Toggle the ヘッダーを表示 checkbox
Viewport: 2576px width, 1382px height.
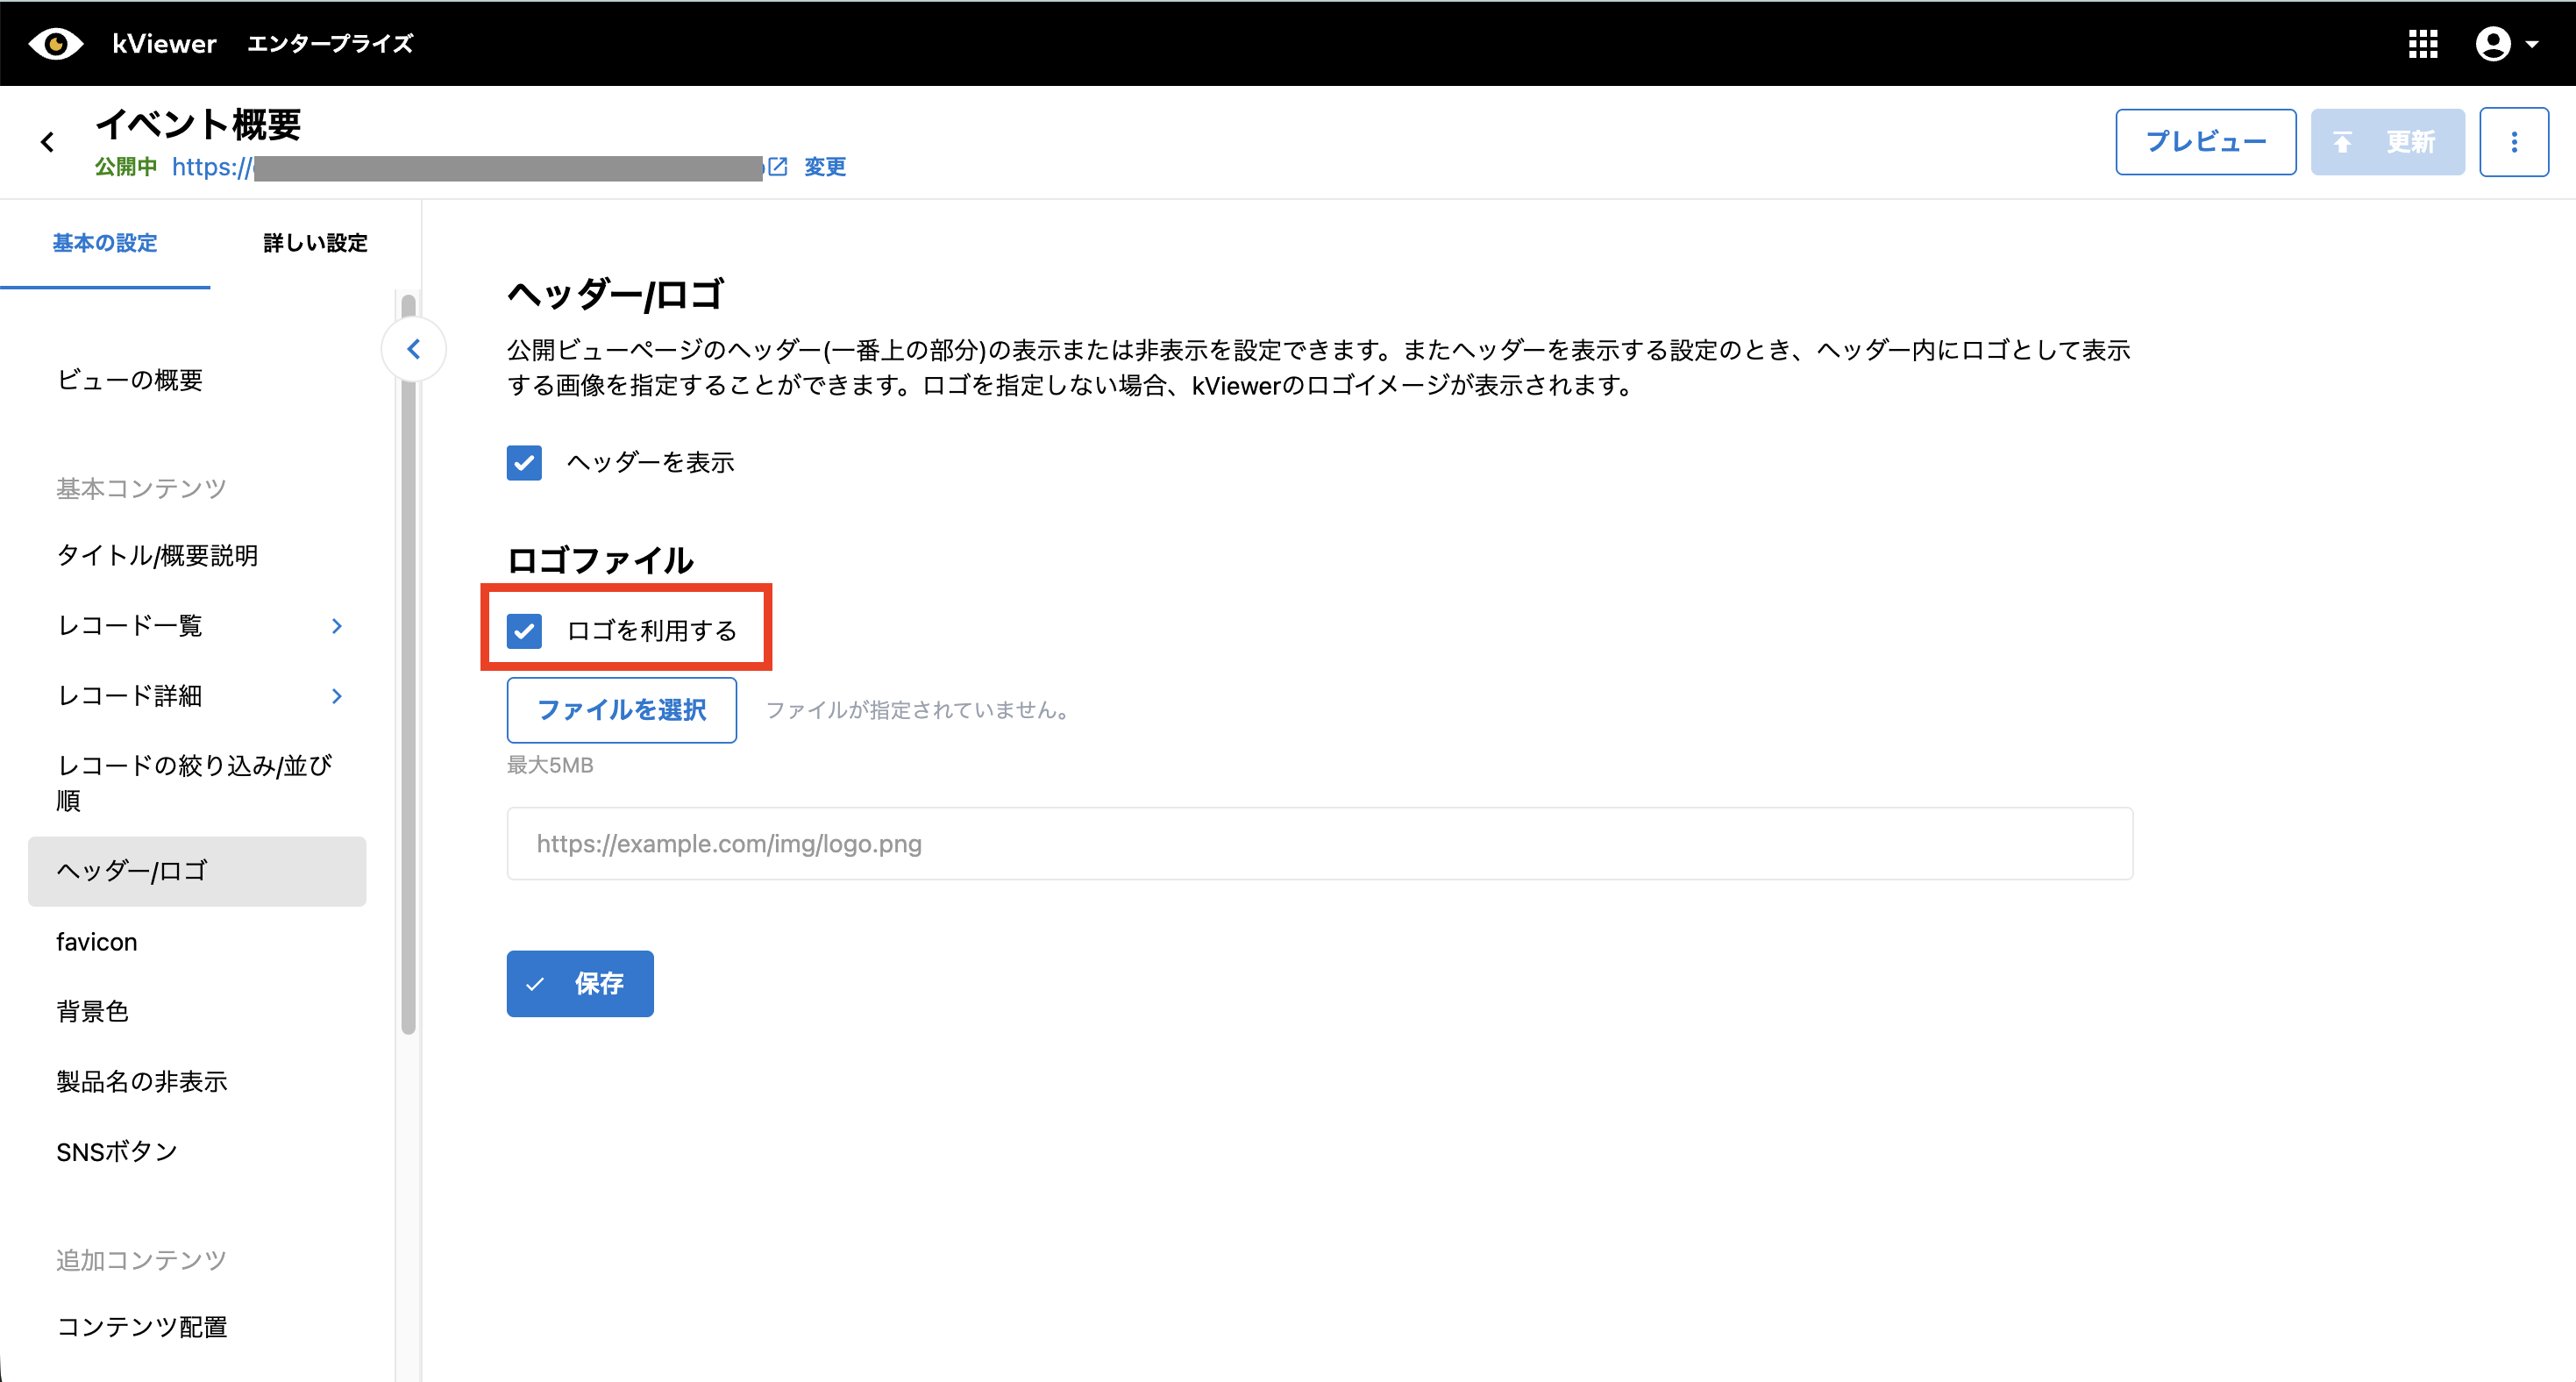click(524, 462)
